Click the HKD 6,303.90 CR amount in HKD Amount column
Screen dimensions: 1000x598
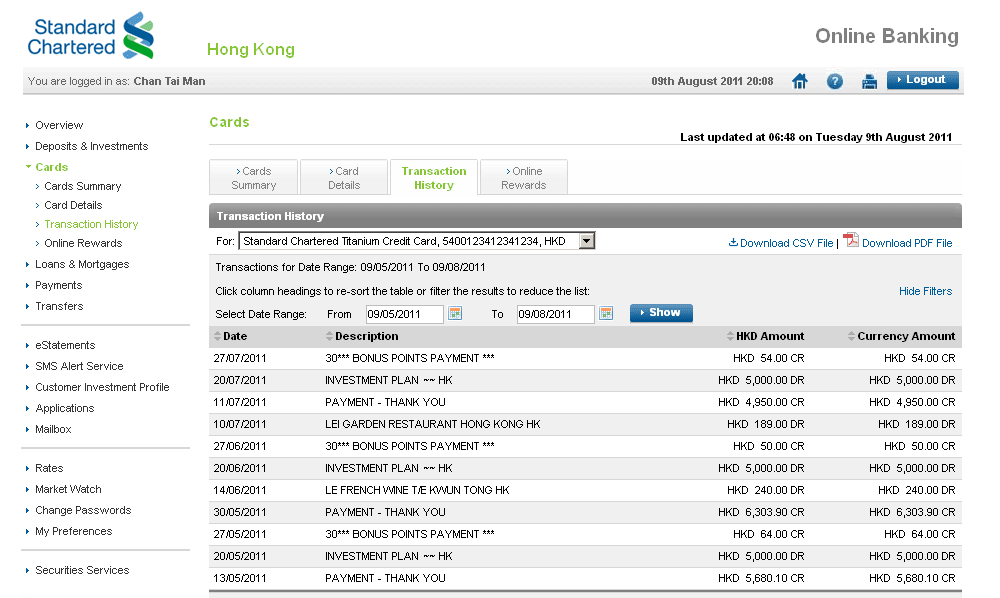pyautogui.click(x=761, y=512)
